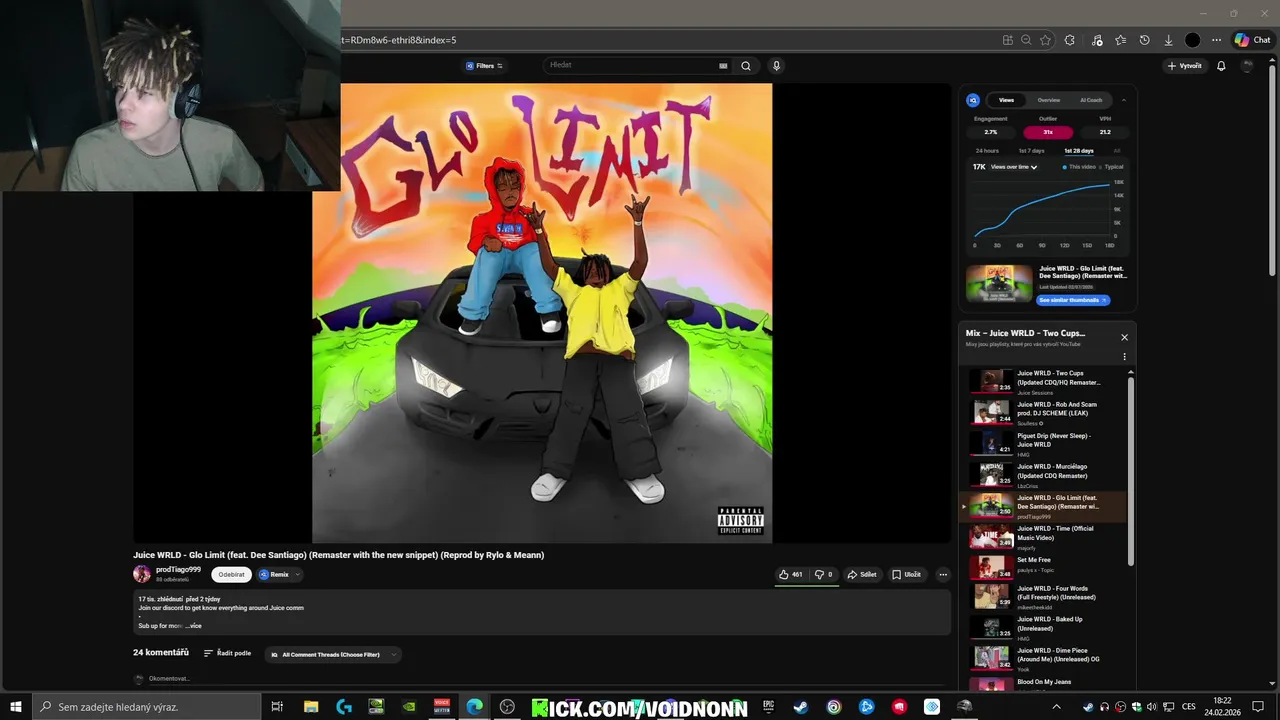Open the Remix dropdown under video title
Screen dimensions: 1280x720
(279, 575)
